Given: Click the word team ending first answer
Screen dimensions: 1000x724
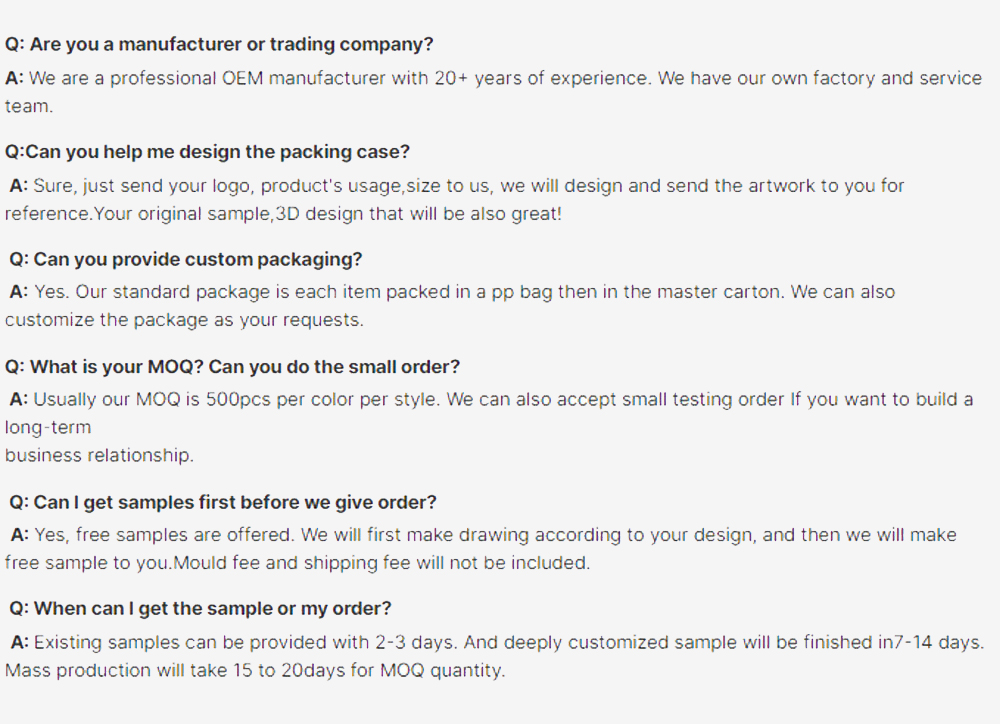Looking at the screenshot, I should [29, 106].
